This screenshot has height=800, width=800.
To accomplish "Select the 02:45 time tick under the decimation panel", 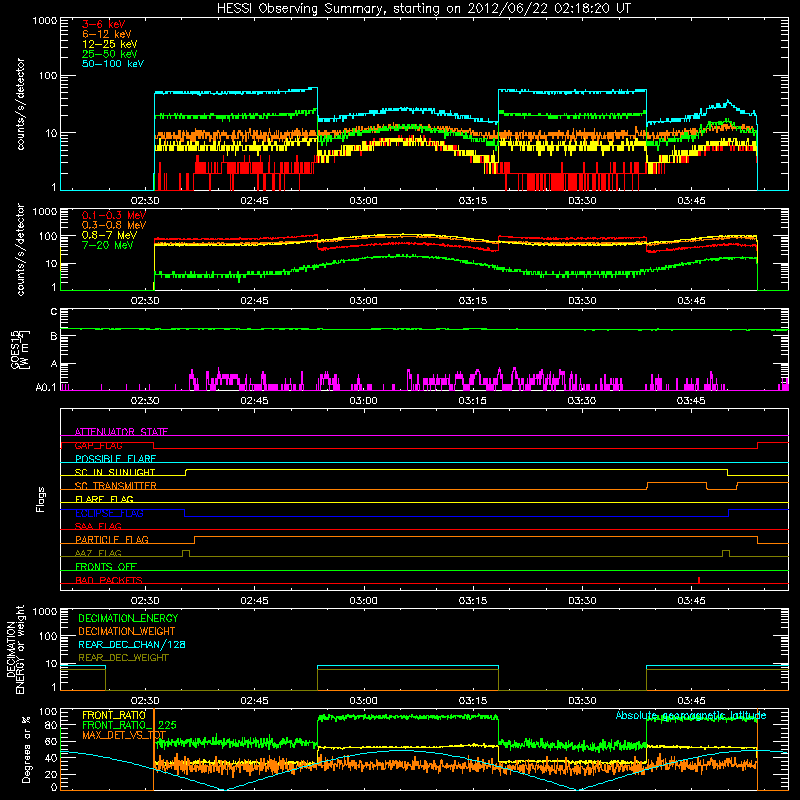I will coord(254,701).
